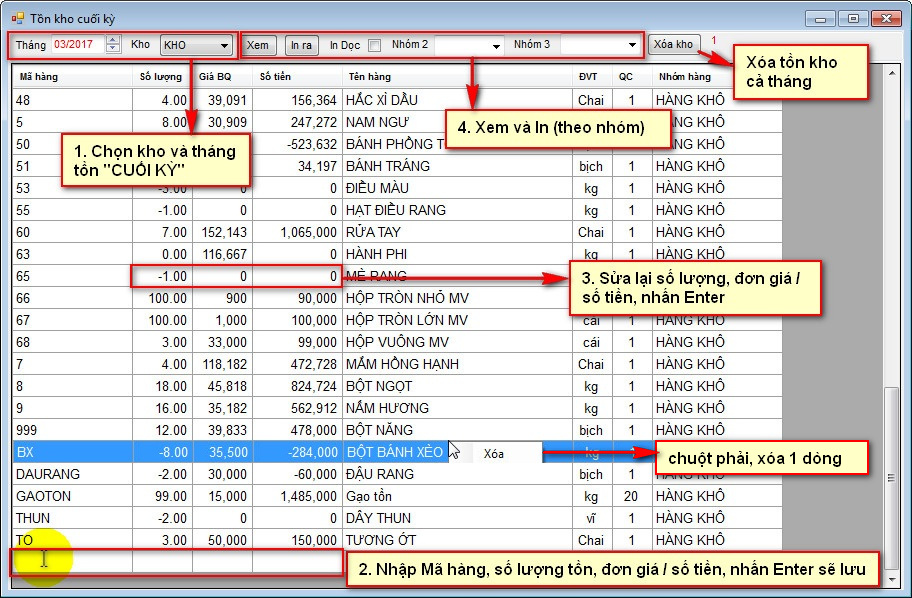This screenshot has width=912, height=598.
Task: Decrease the Tháng month with down arrow
Action: (x=114, y=49)
